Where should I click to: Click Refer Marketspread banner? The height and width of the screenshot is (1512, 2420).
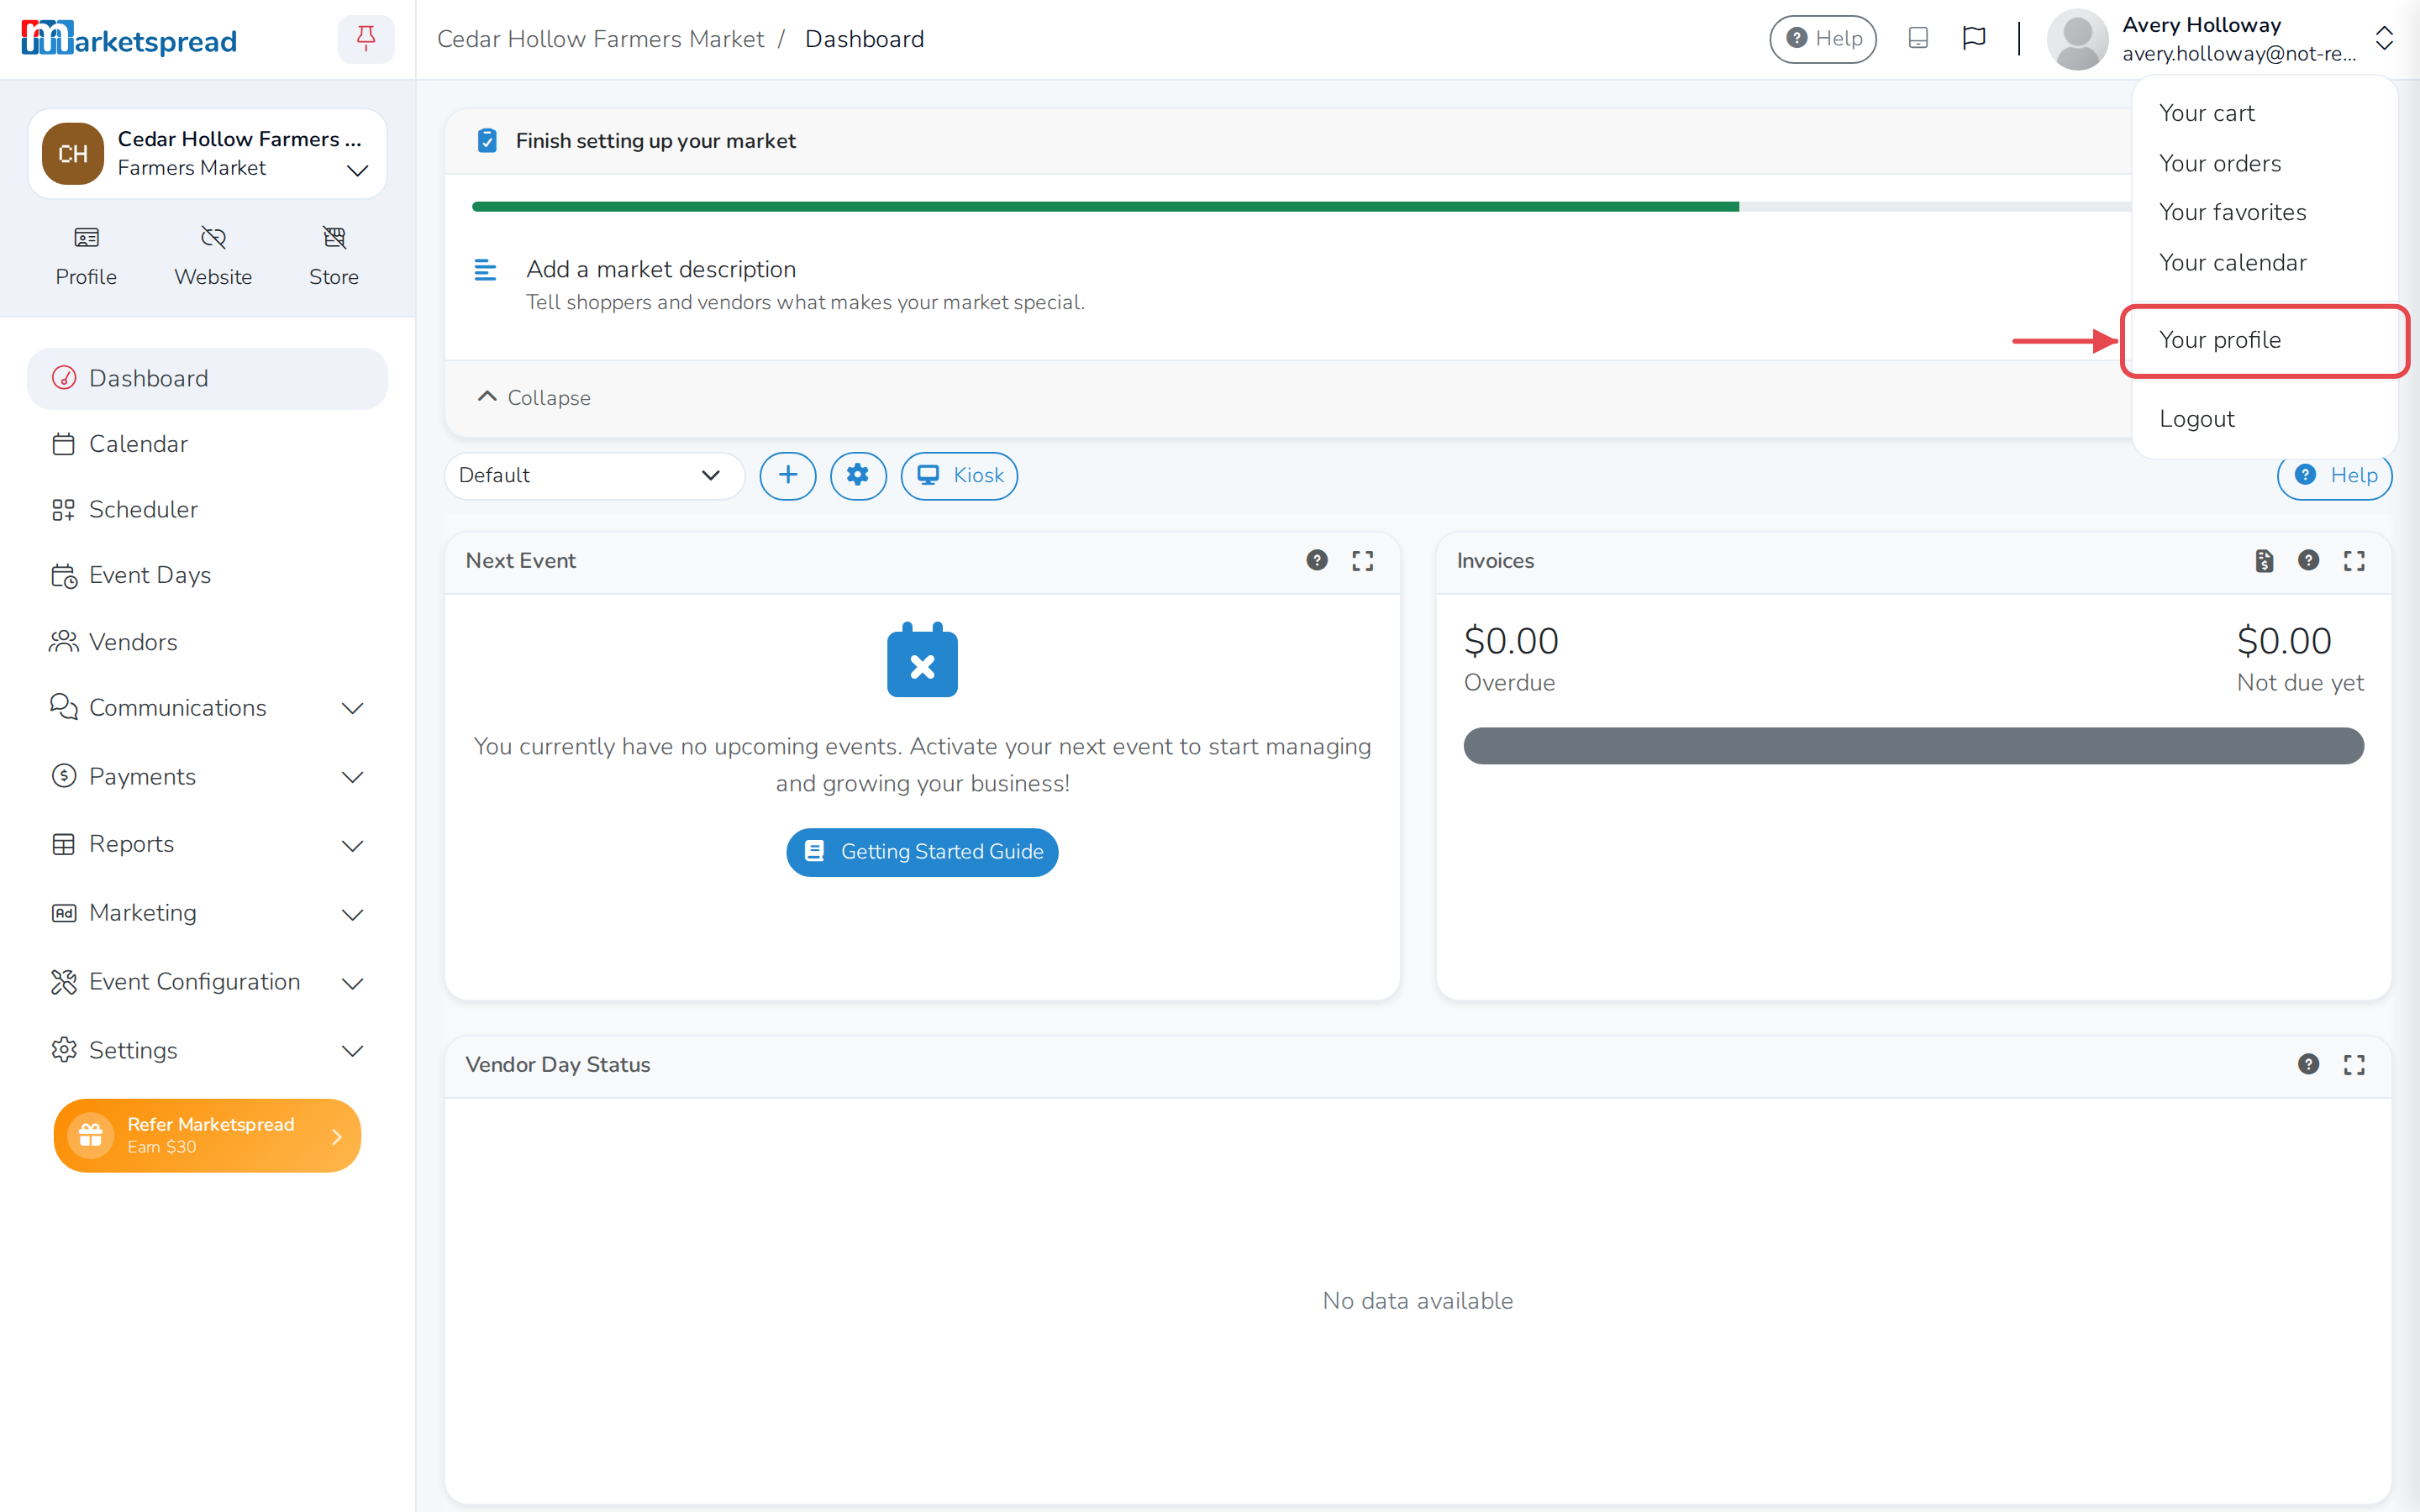pyautogui.click(x=207, y=1135)
